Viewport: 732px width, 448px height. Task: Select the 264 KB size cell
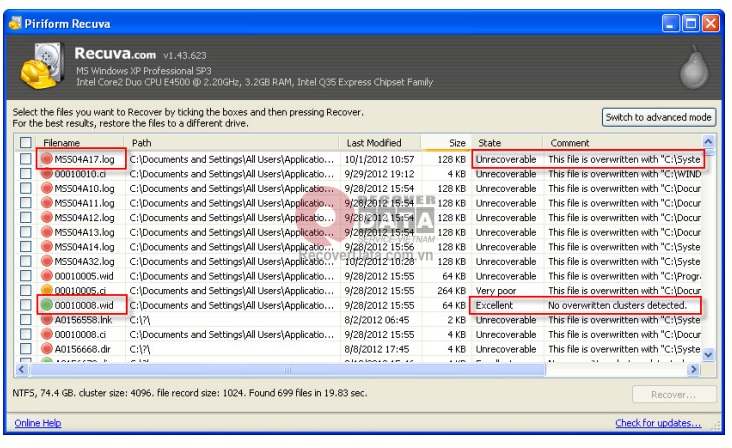click(x=451, y=291)
